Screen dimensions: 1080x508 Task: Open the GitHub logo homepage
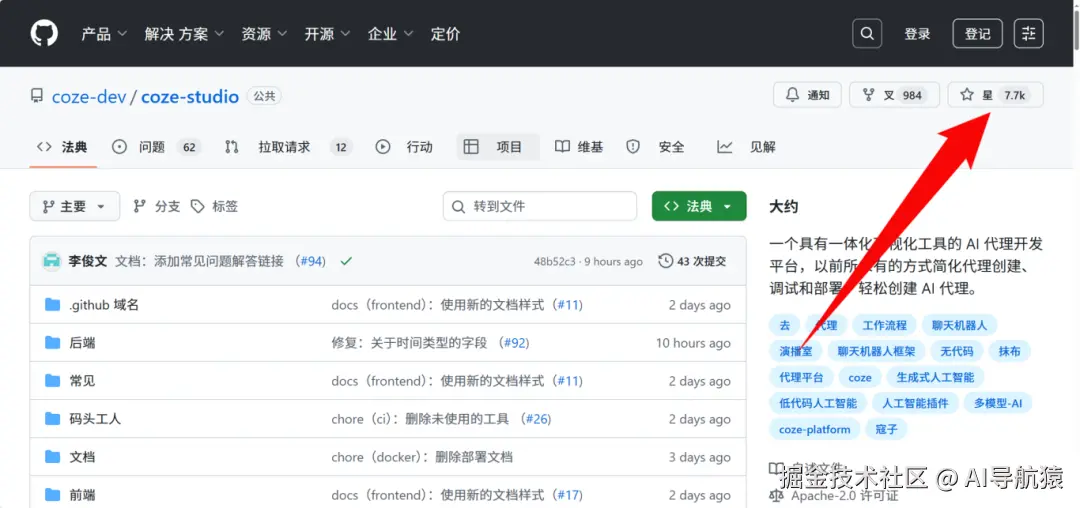44,33
